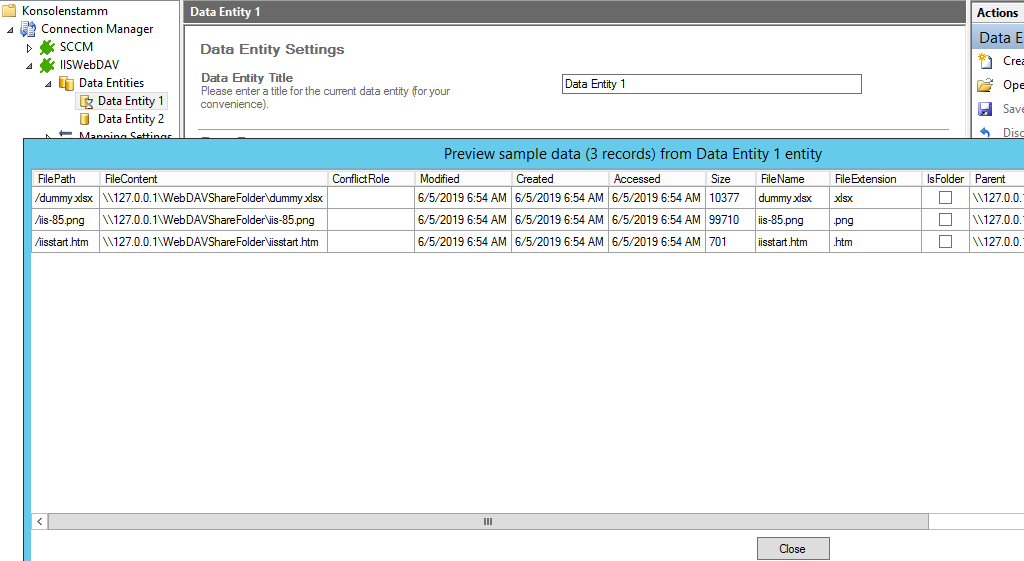Click the Konsolenstamm folder icon
The image size is (1024, 561).
(x=9, y=11)
